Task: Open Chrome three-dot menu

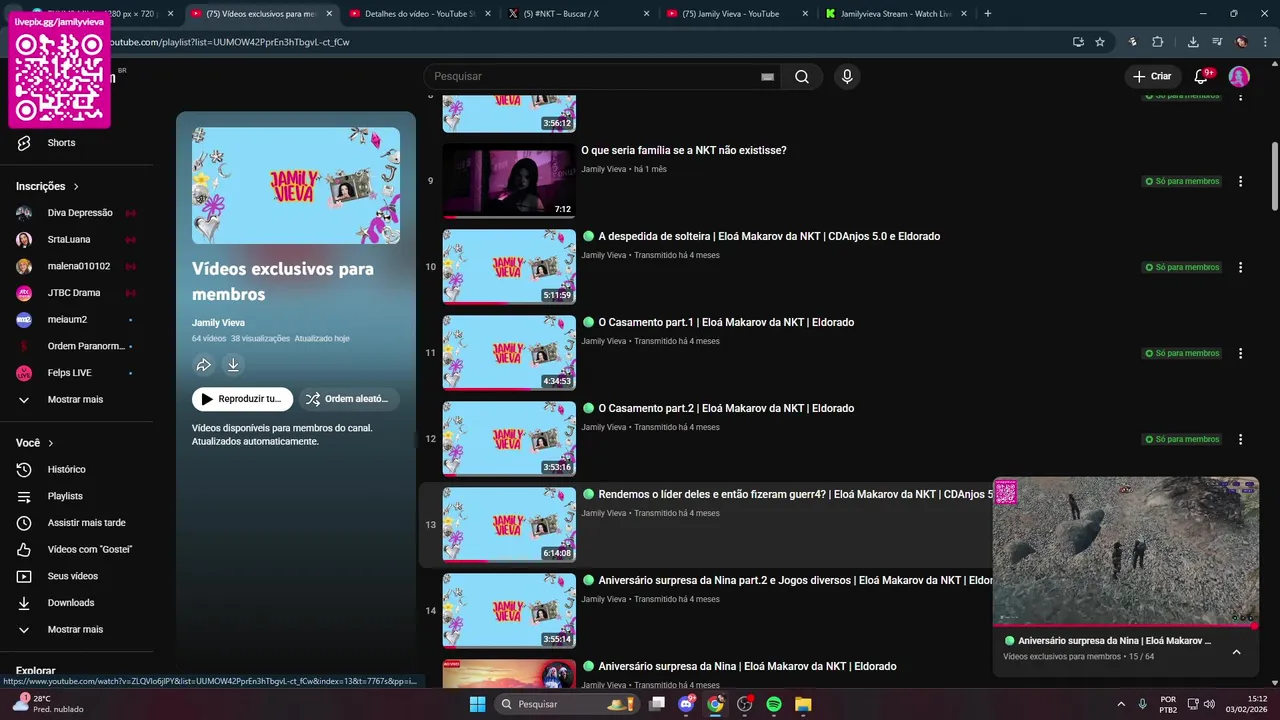Action: [1264, 42]
